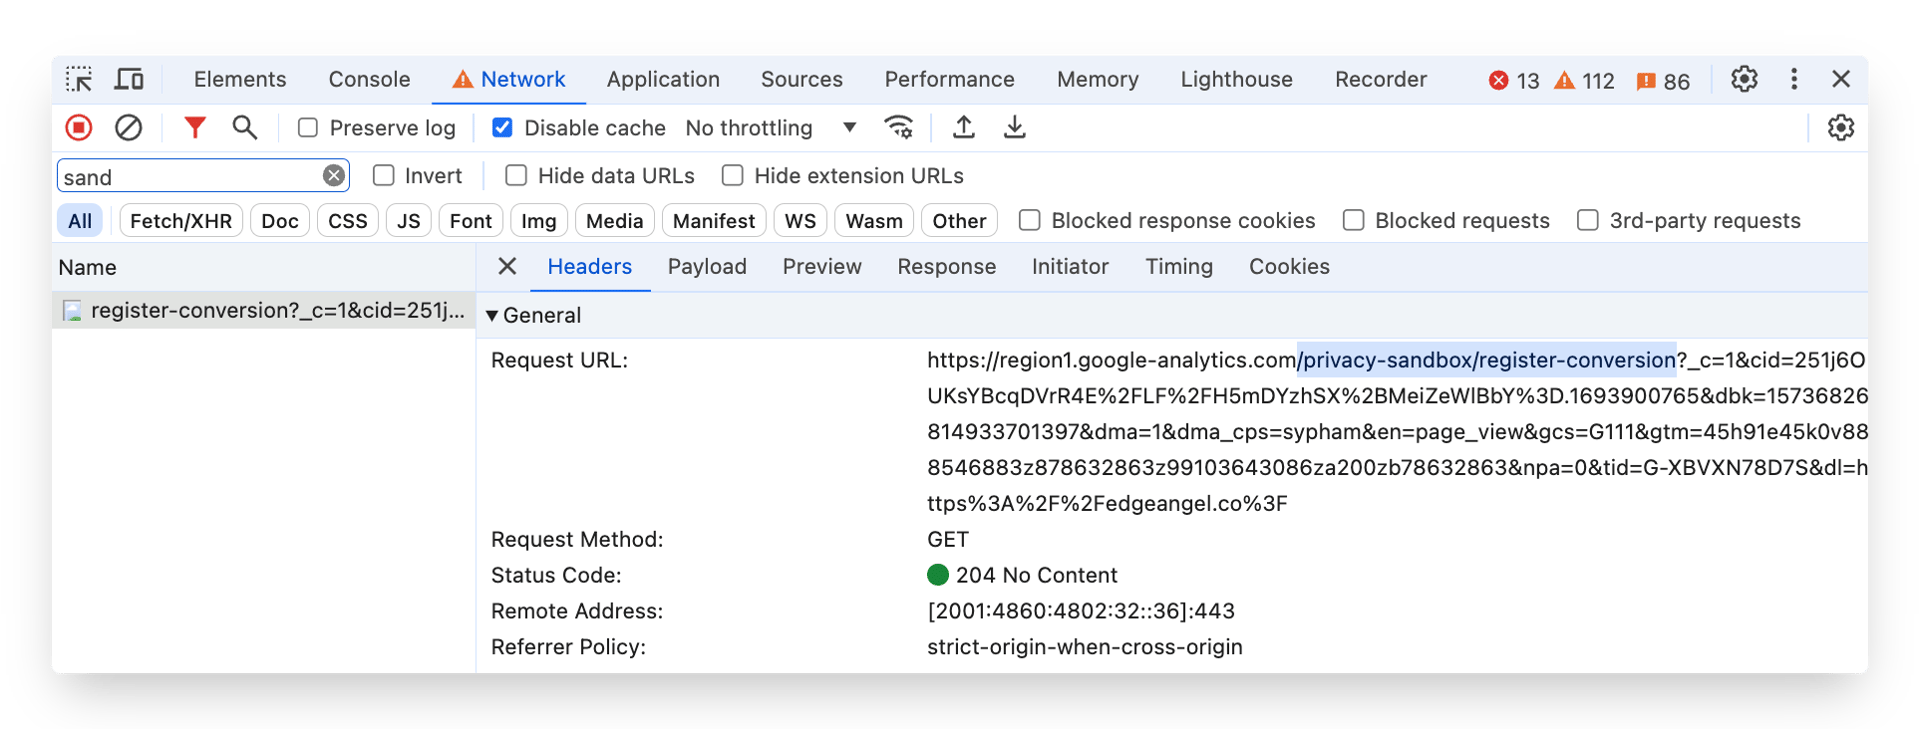Click the export HAR download icon
This screenshot has width=1920, height=729.
1014,128
